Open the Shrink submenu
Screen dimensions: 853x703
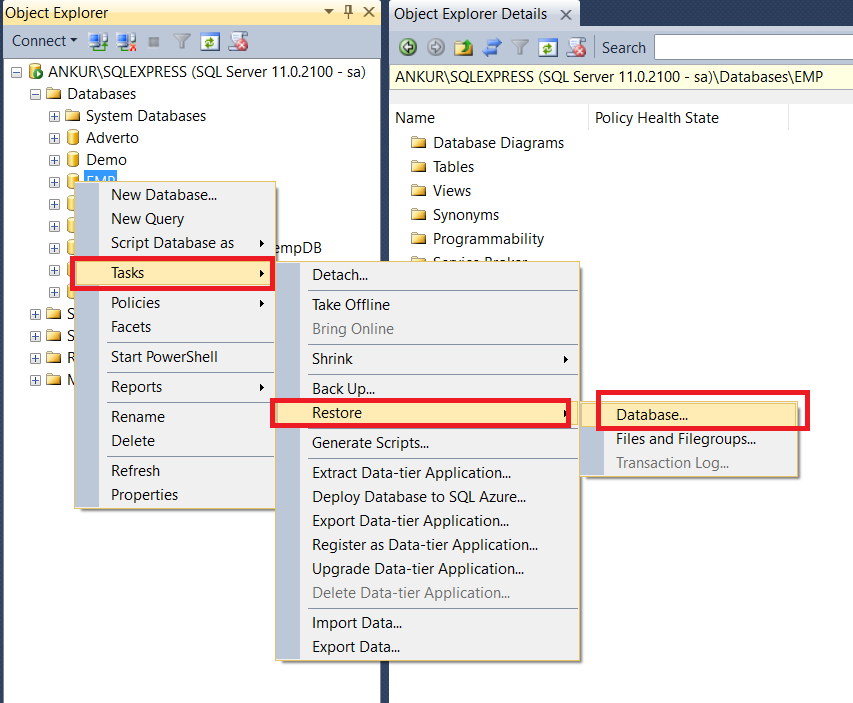coord(428,359)
